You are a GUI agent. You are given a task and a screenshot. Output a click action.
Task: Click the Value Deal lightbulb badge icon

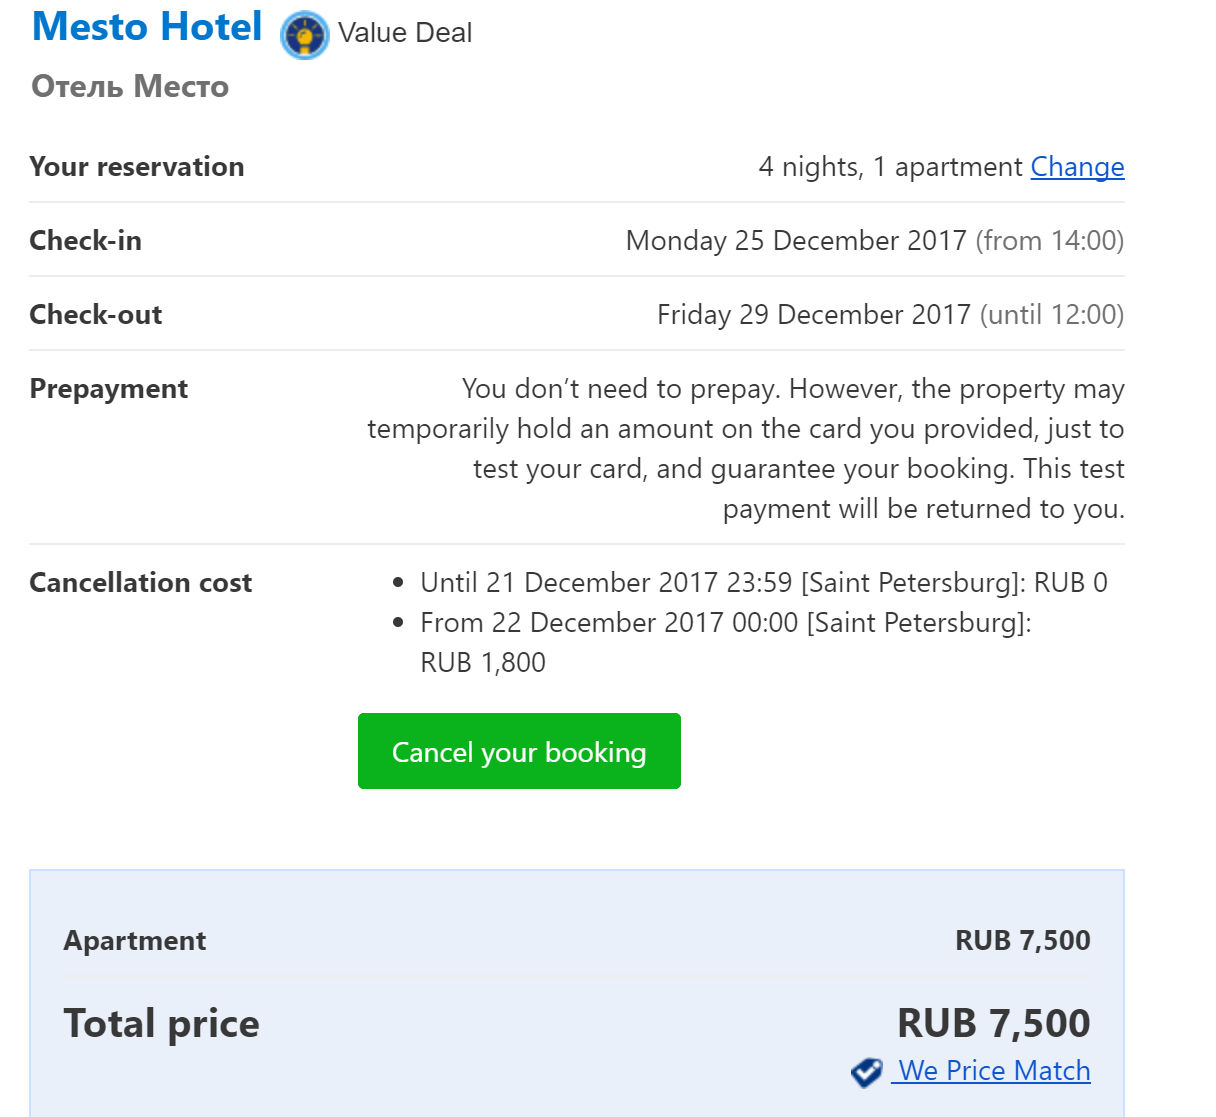305,33
